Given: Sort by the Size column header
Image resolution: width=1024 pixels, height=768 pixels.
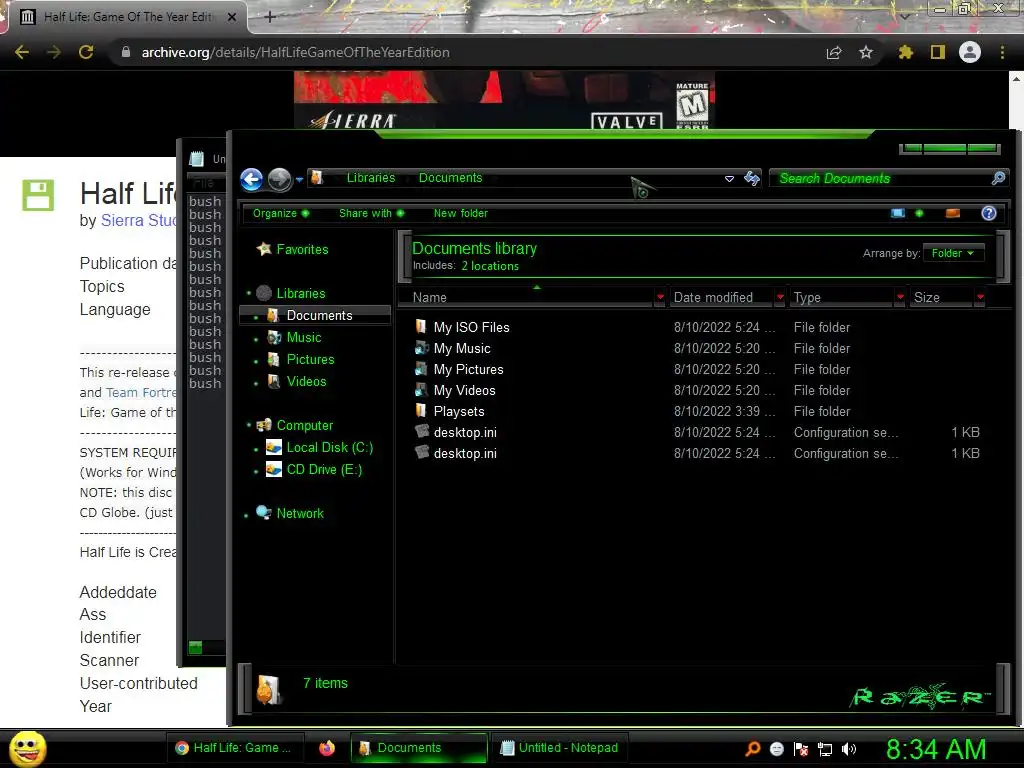Looking at the screenshot, I should [942, 298].
